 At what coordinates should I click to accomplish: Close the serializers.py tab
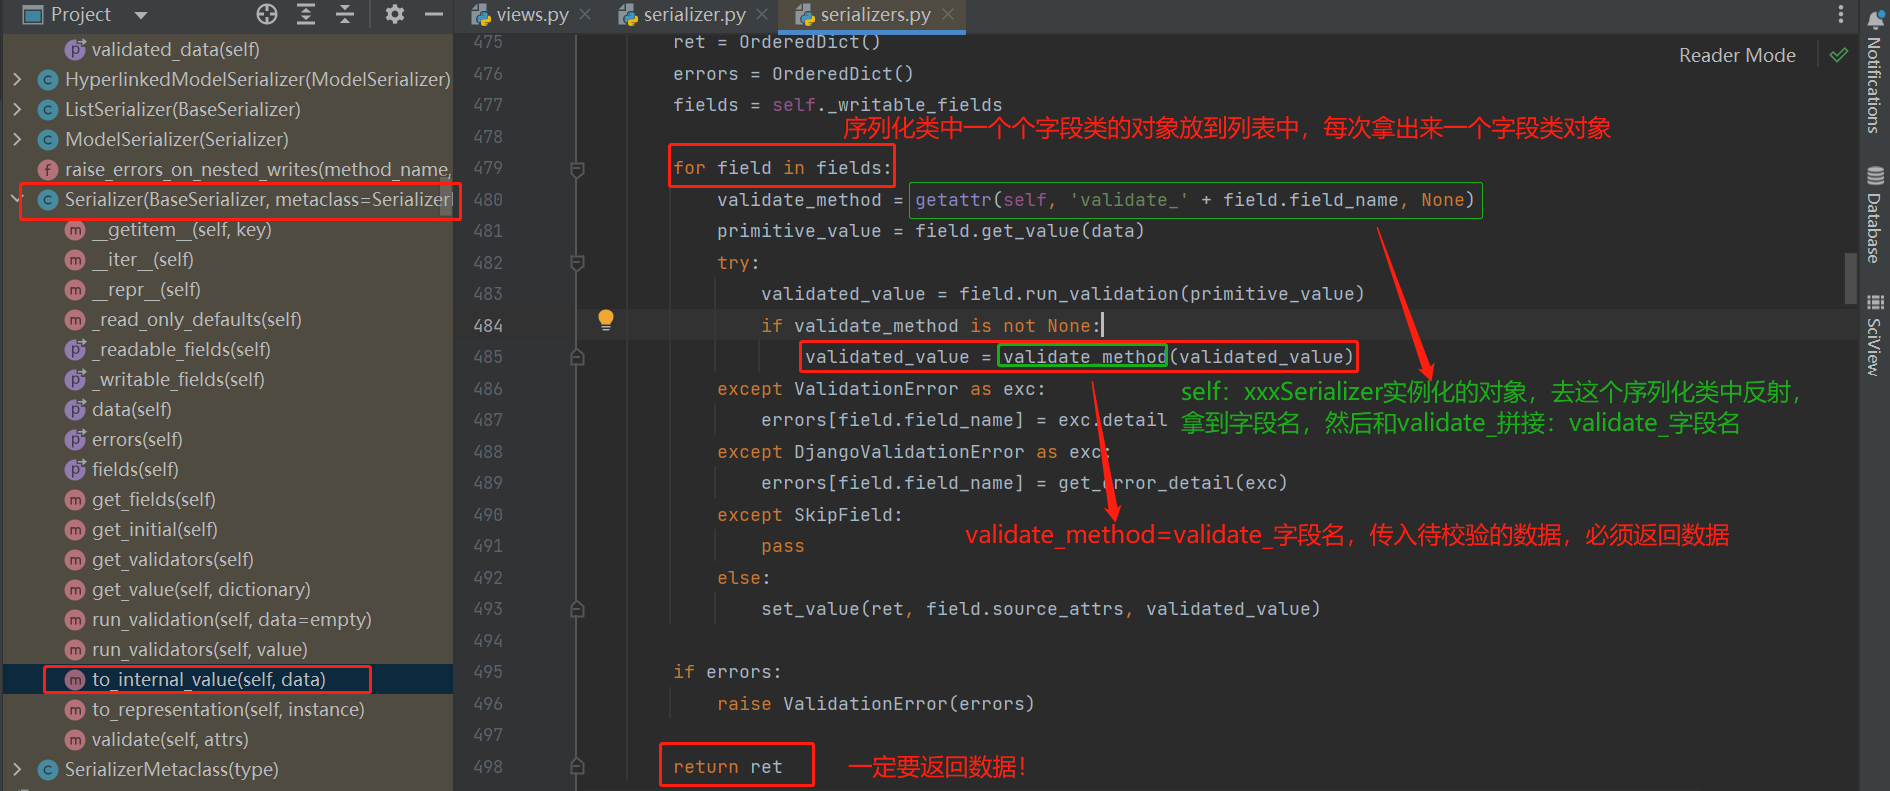(948, 14)
